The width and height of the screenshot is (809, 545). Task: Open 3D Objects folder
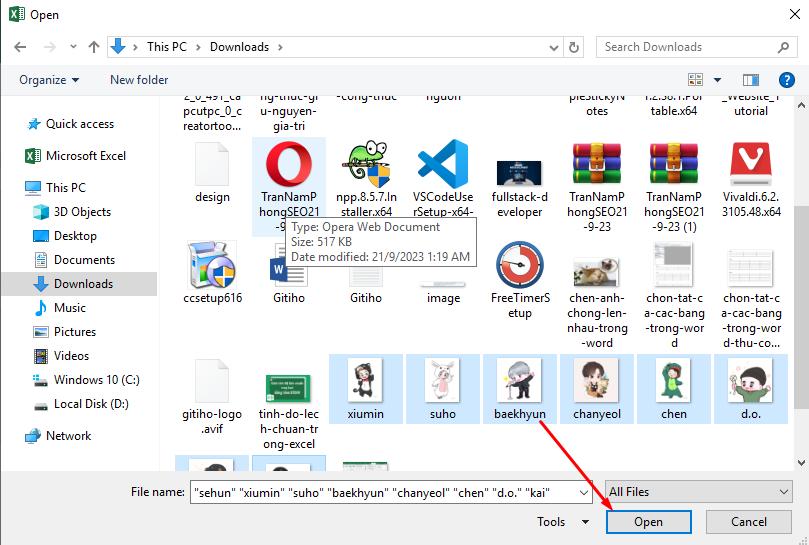(x=72, y=212)
